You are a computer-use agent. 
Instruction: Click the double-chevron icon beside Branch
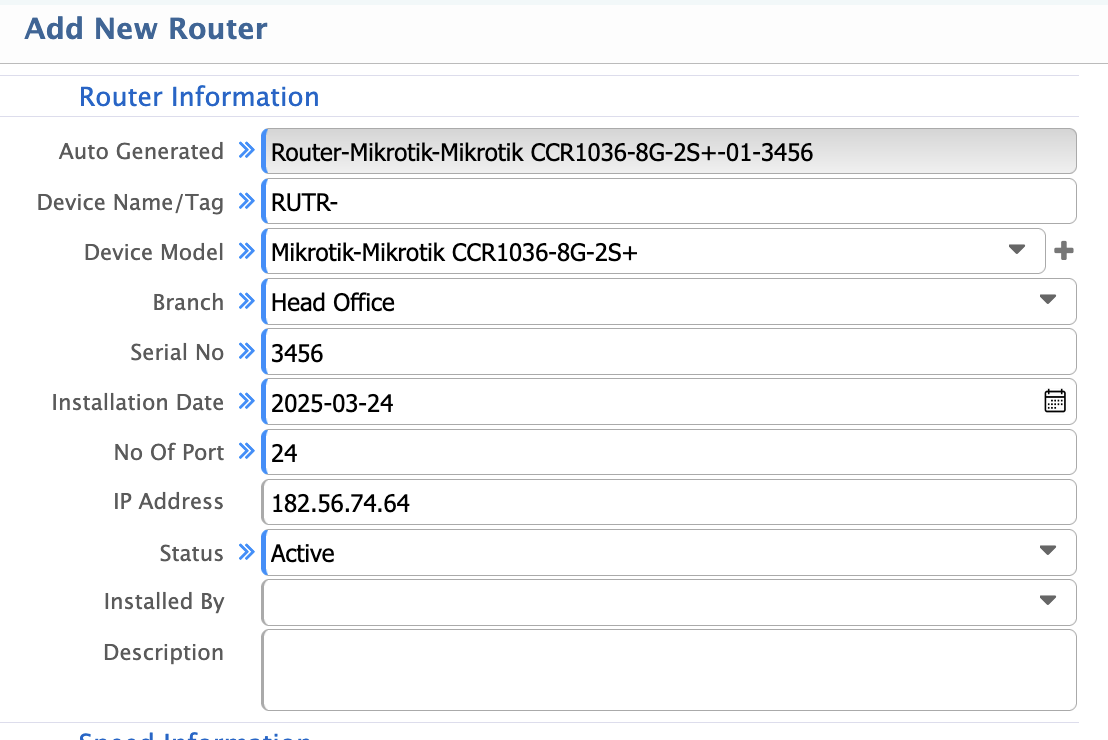245,301
